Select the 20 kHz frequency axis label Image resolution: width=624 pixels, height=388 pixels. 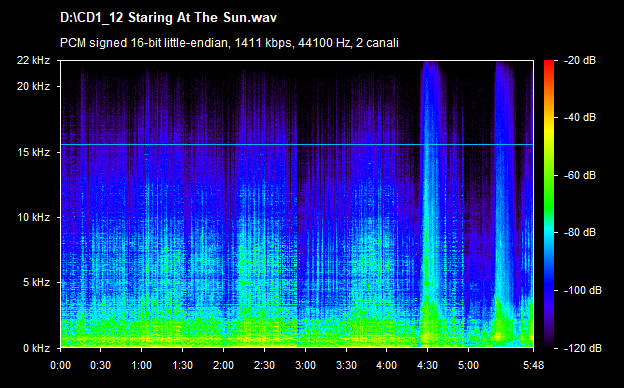[33, 86]
